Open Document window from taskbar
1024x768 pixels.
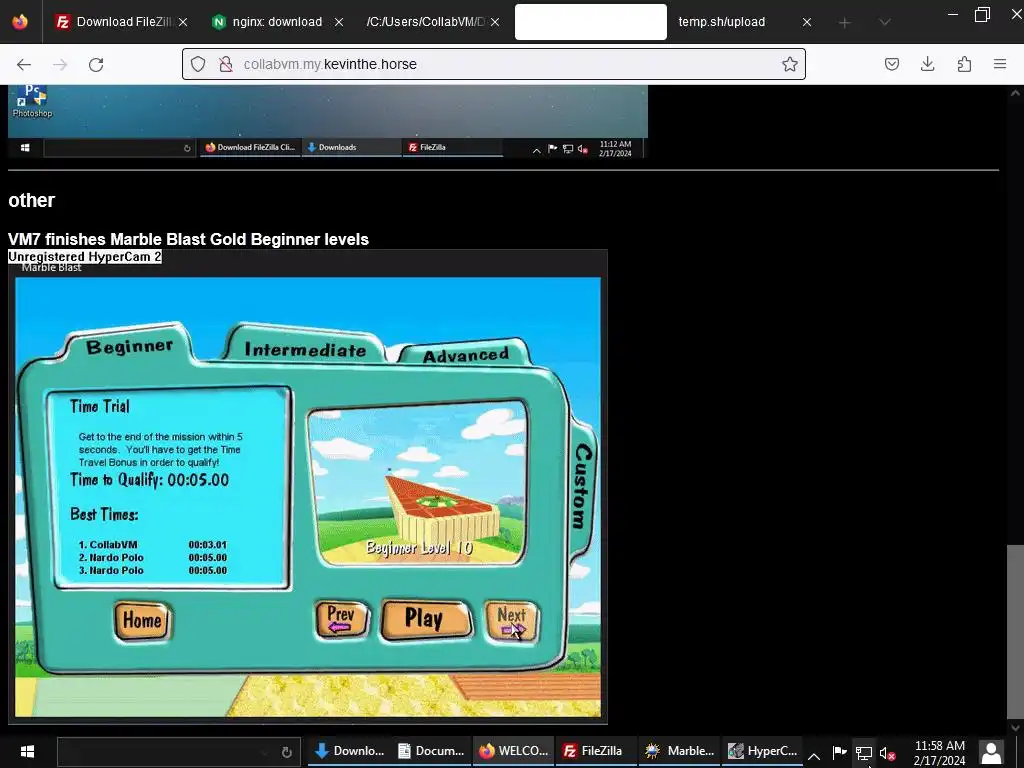[x=431, y=751]
